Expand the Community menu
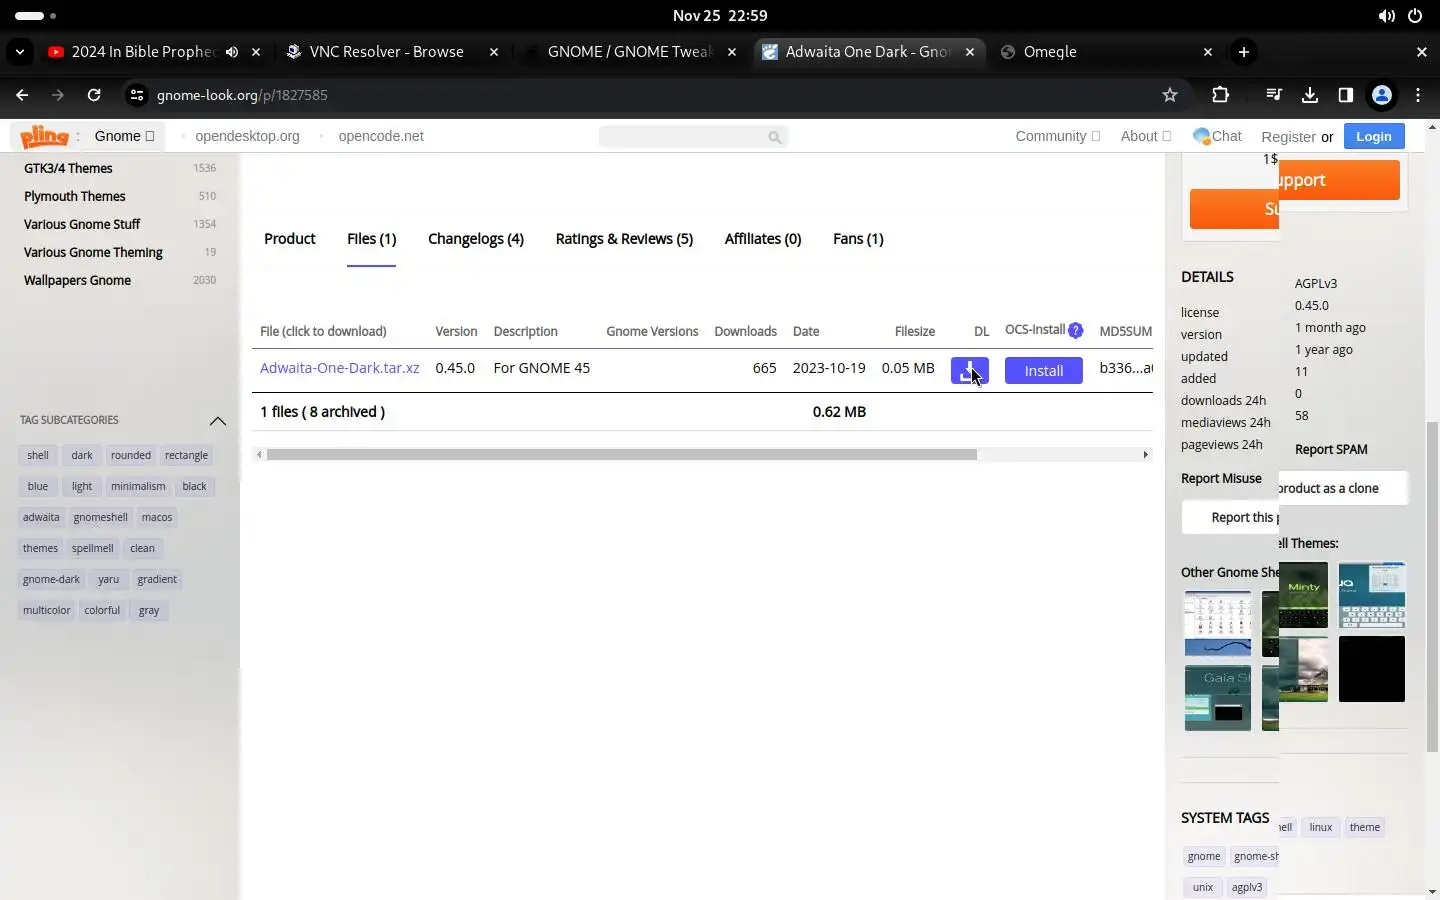The width and height of the screenshot is (1440, 900). (1057, 136)
